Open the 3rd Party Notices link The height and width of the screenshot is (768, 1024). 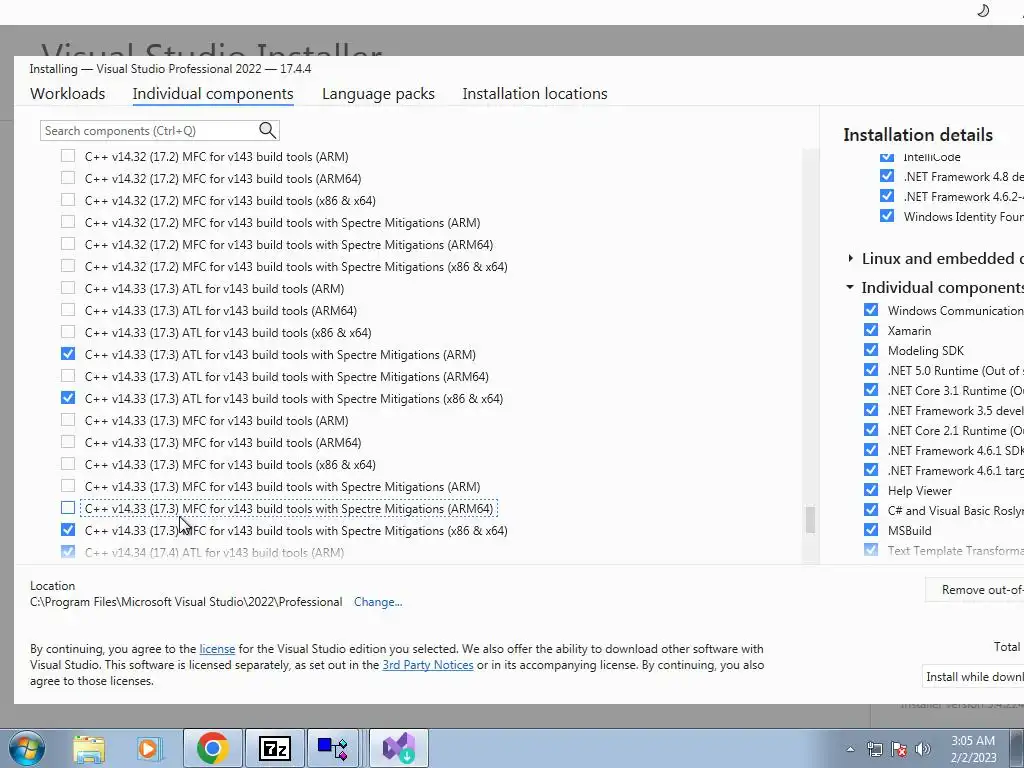tap(428, 665)
